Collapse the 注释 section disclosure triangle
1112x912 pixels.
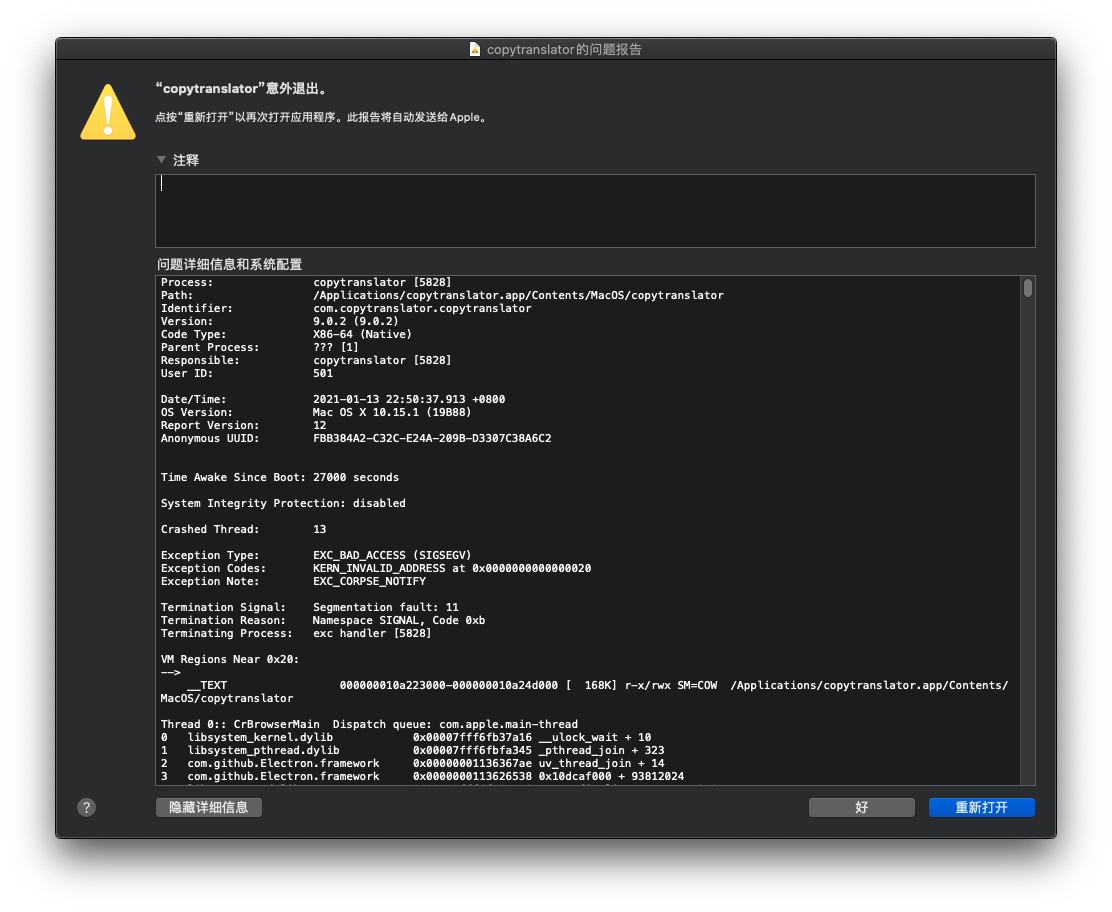[x=161, y=160]
